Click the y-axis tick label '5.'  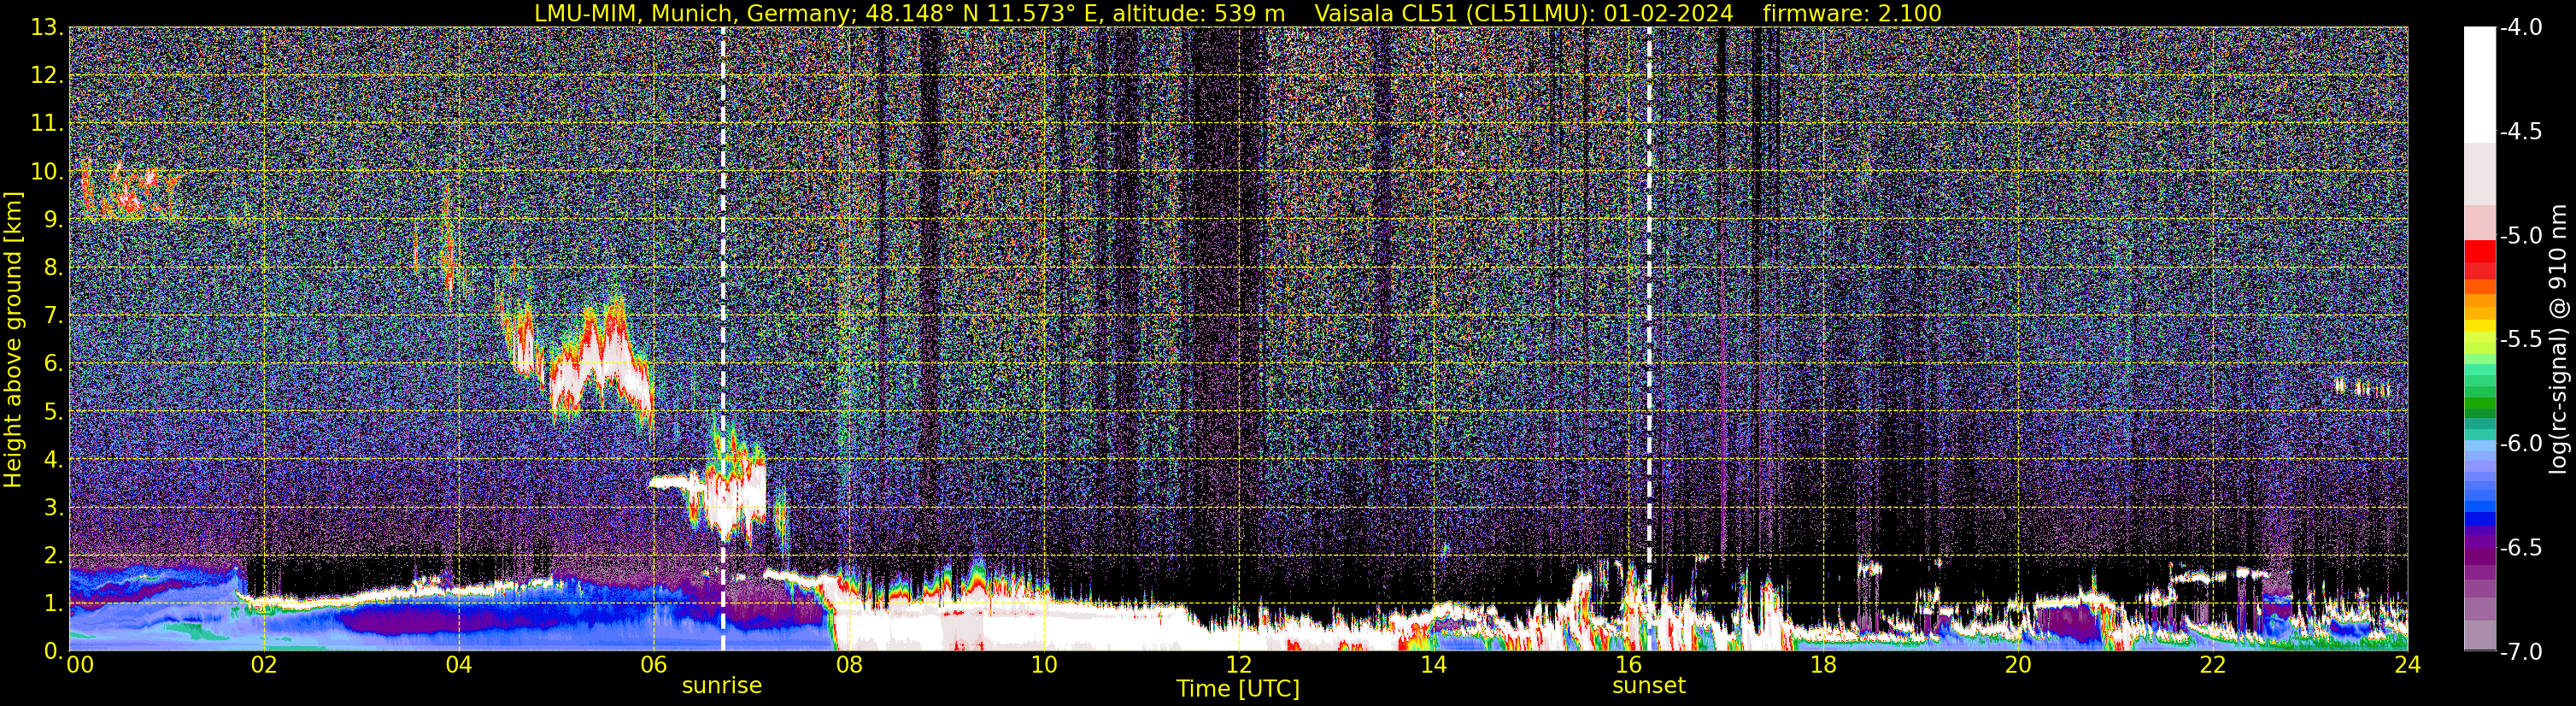point(54,412)
